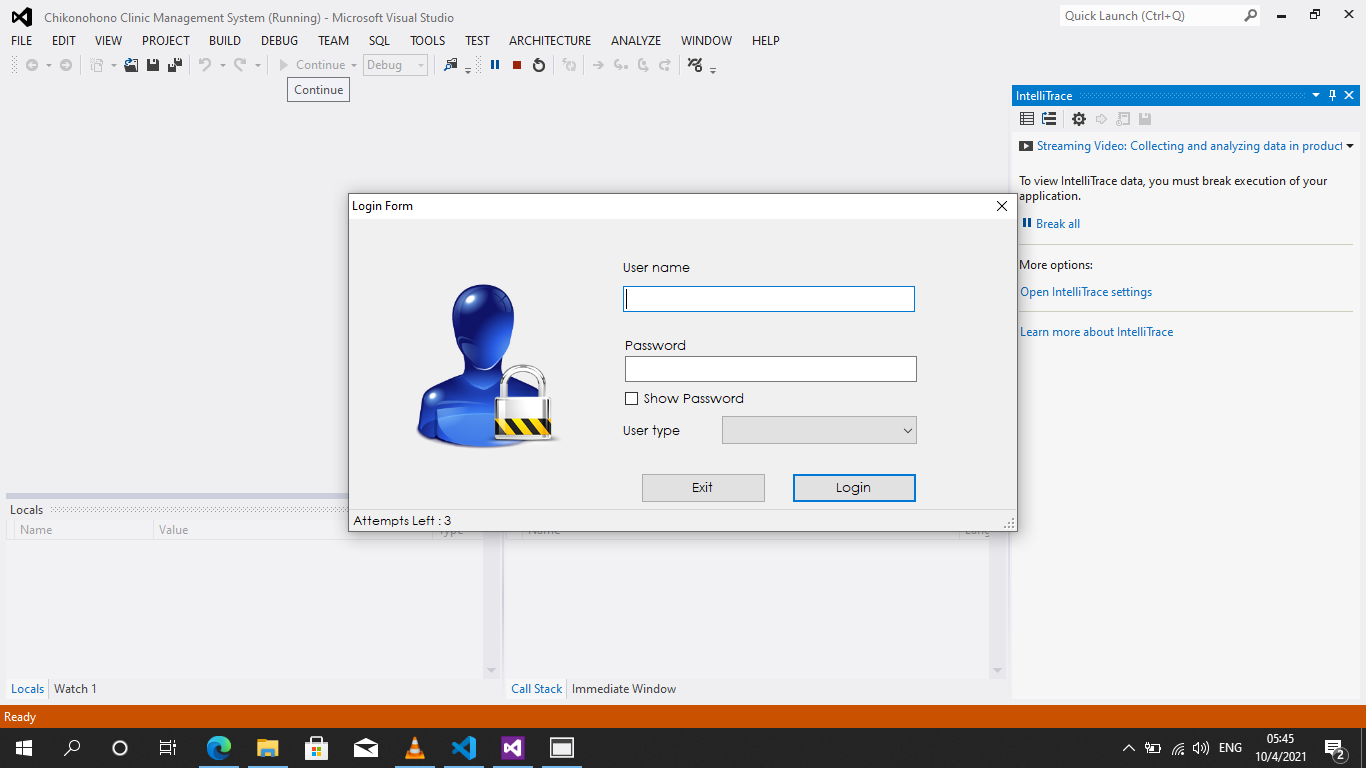Show IntelliTrace events list view icon
Viewport: 1366px width, 768px height.
click(1027, 119)
